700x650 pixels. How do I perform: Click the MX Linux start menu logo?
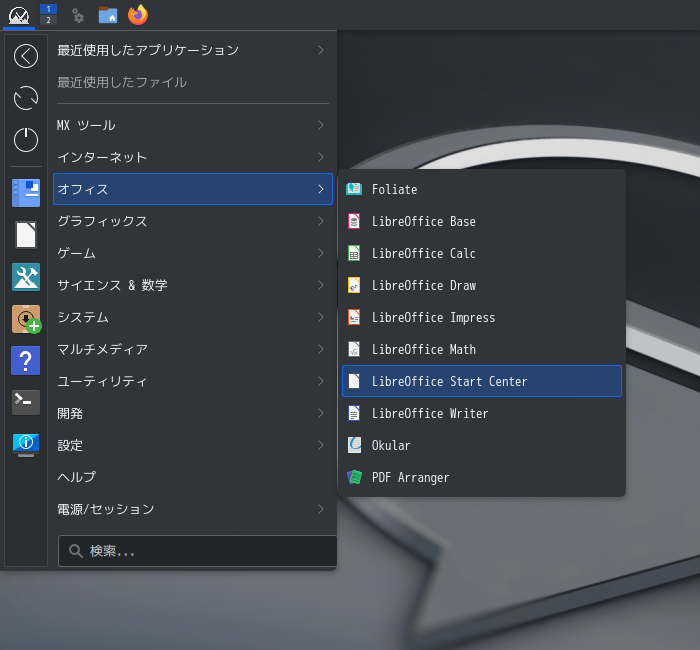pyautogui.click(x=19, y=15)
